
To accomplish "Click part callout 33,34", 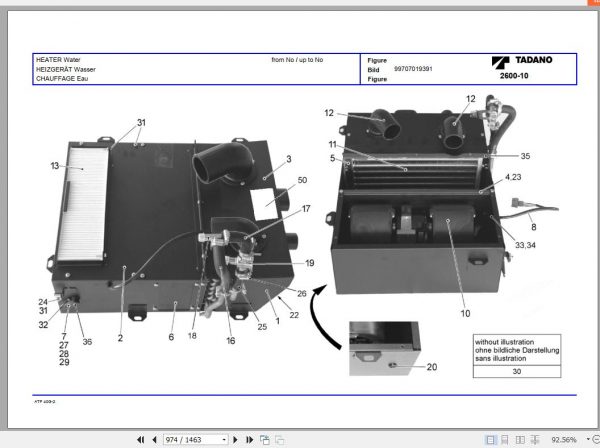I will click(525, 245).
